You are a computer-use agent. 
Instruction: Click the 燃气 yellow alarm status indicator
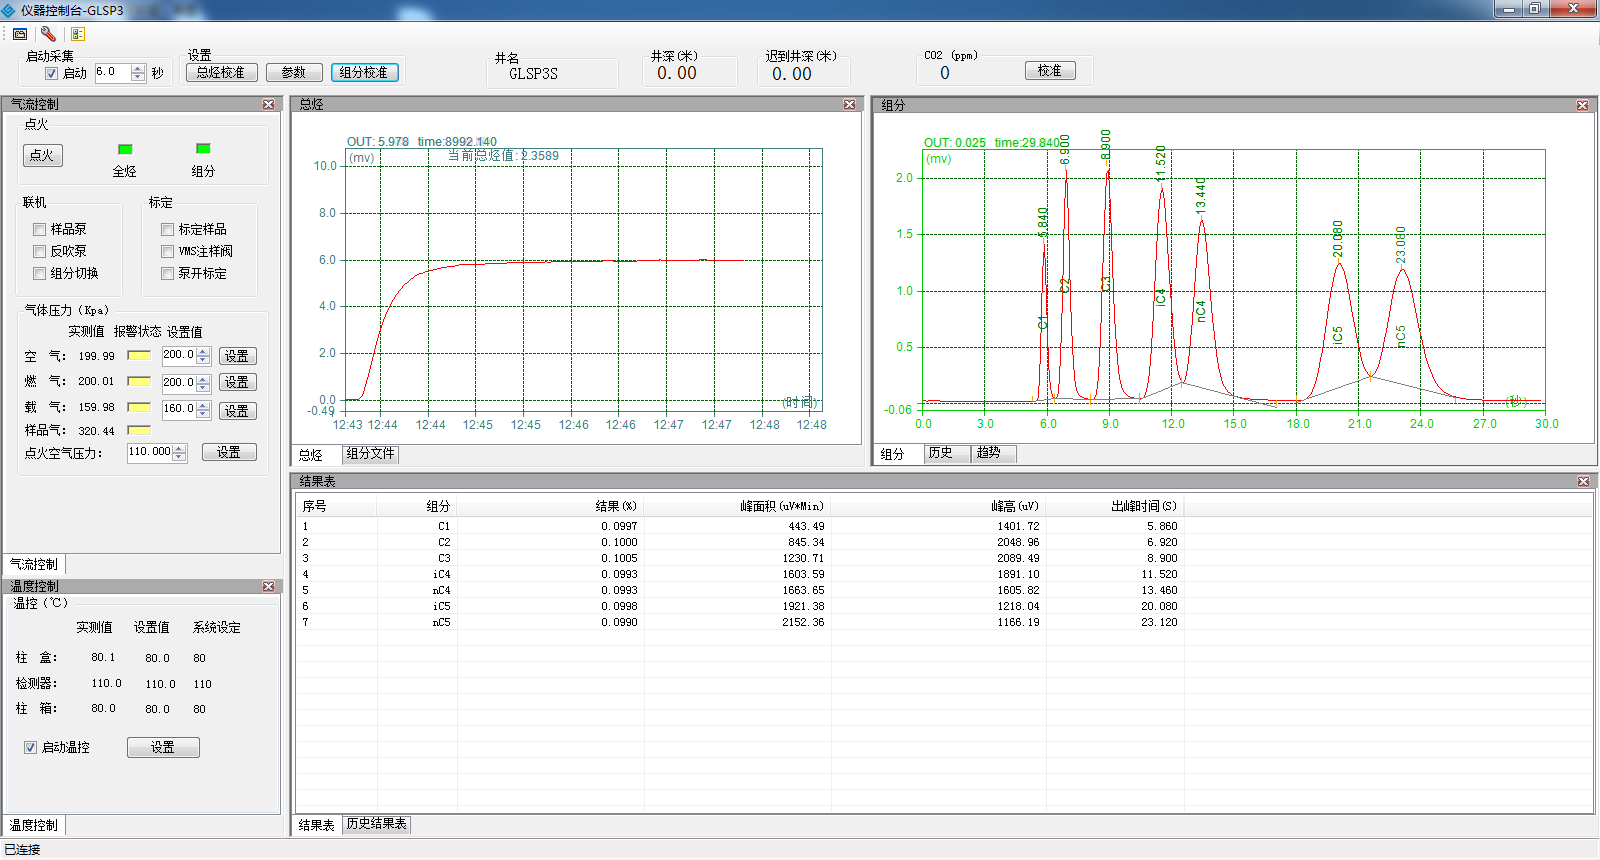point(139,381)
